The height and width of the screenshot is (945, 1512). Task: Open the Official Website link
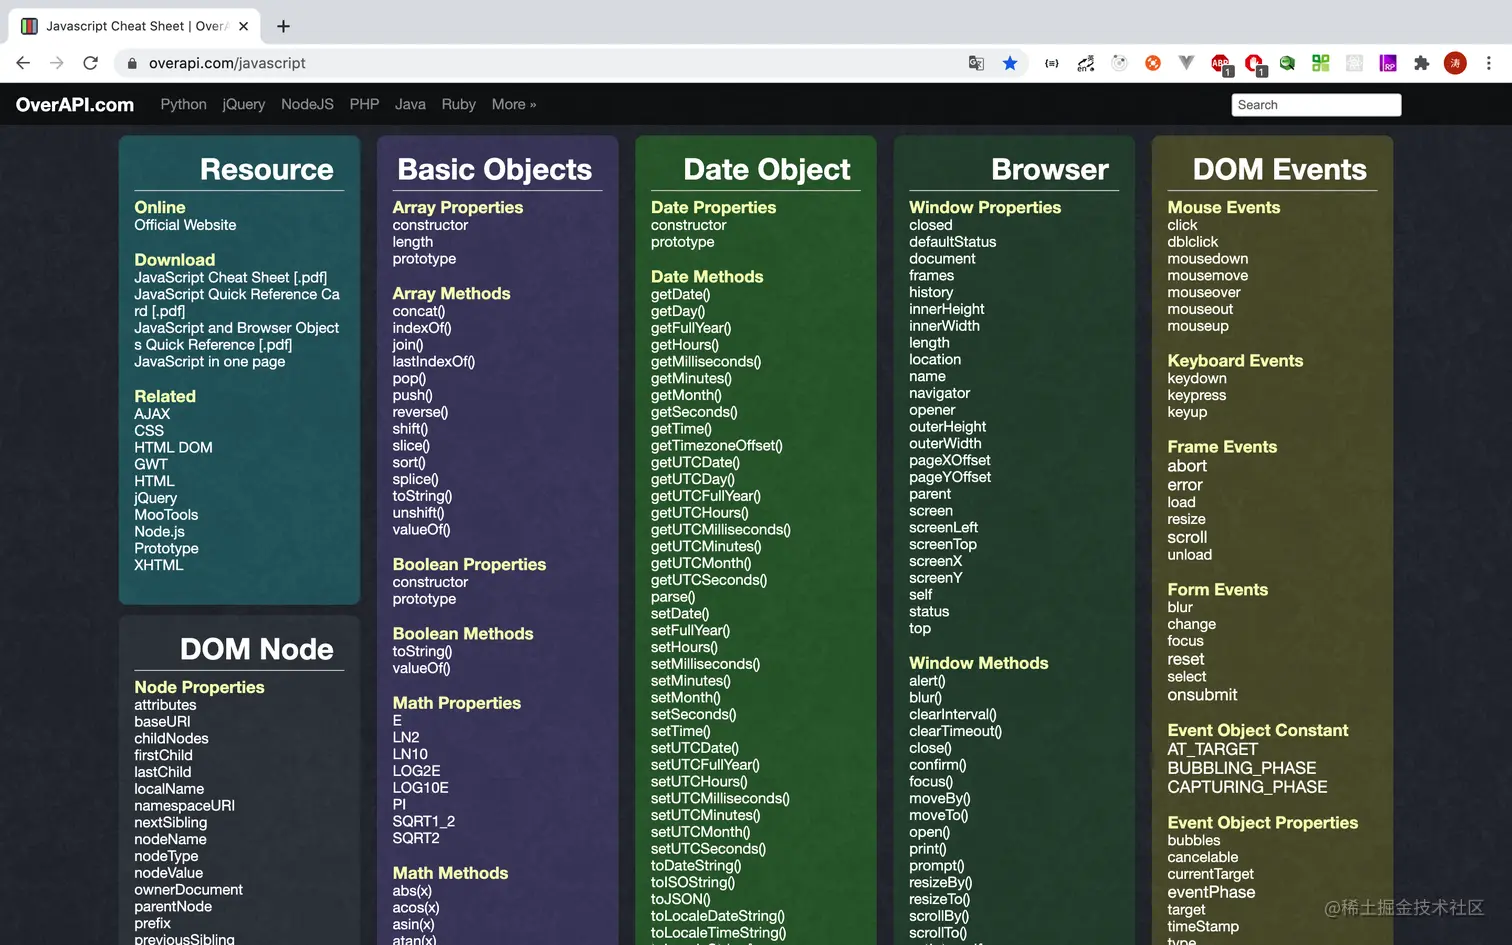click(186, 225)
